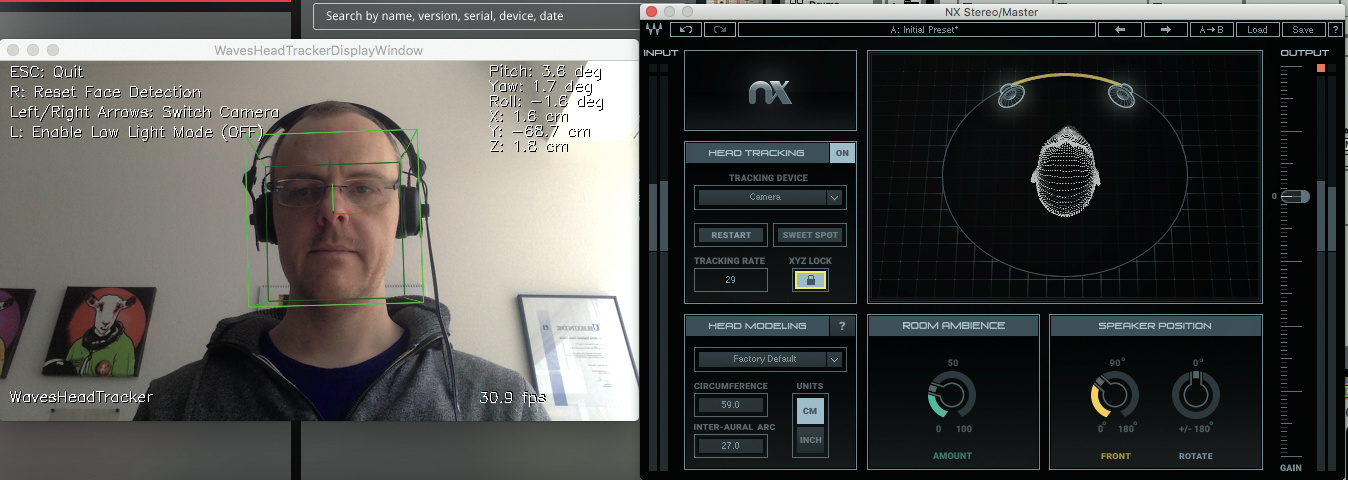Open the Initial Preset menu bar
Viewport: 1348px width, 480px height.
pos(915,30)
